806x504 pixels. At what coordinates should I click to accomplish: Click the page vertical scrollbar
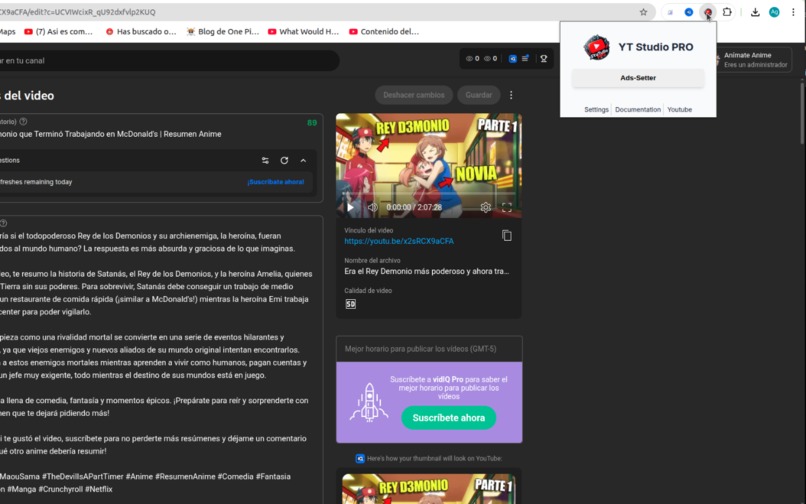tap(802, 113)
